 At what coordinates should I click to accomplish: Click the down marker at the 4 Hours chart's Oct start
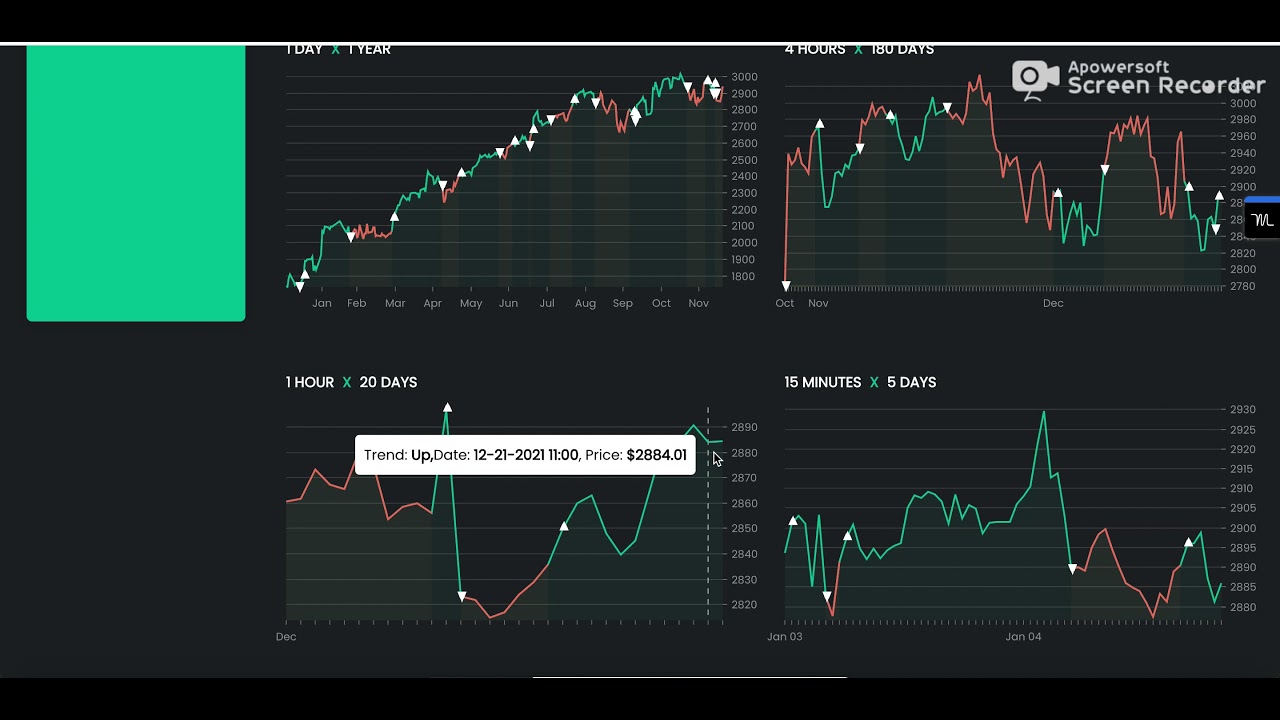786,286
